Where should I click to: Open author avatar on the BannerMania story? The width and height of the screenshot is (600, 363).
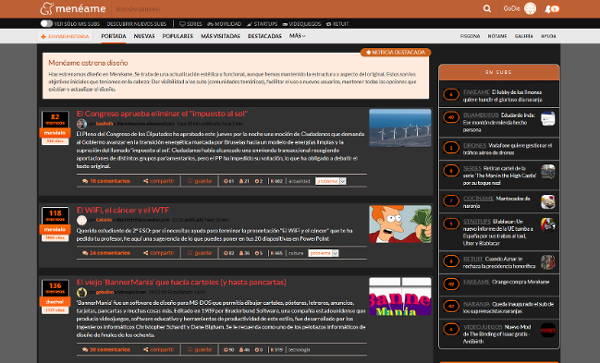(x=82, y=292)
